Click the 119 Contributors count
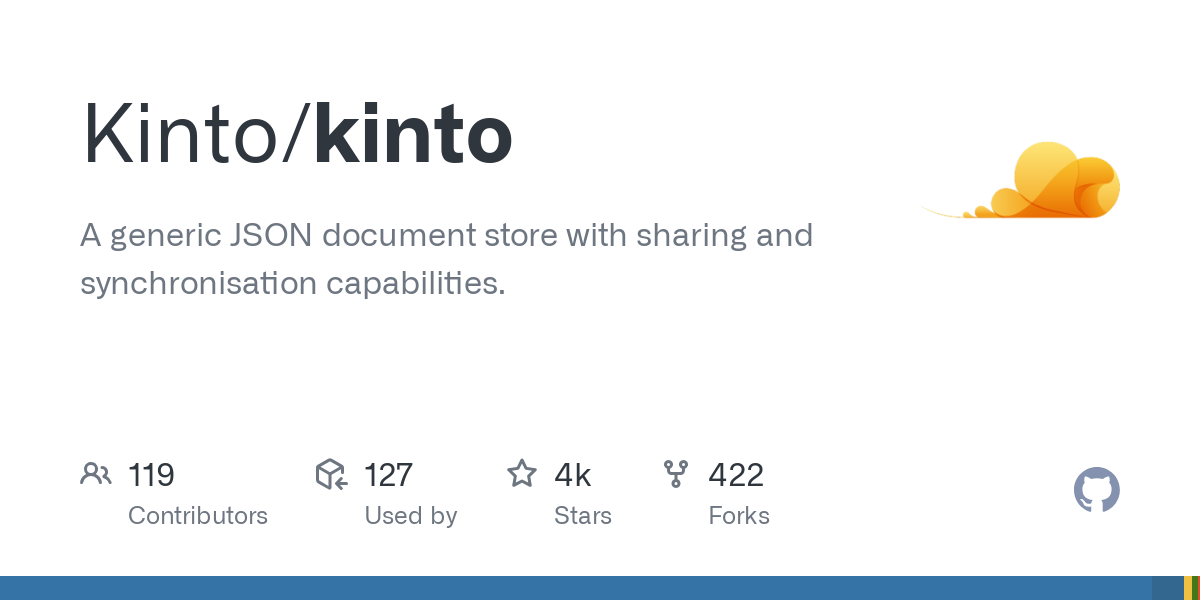Image resolution: width=1200 pixels, height=600 pixels. tap(151, 476)
